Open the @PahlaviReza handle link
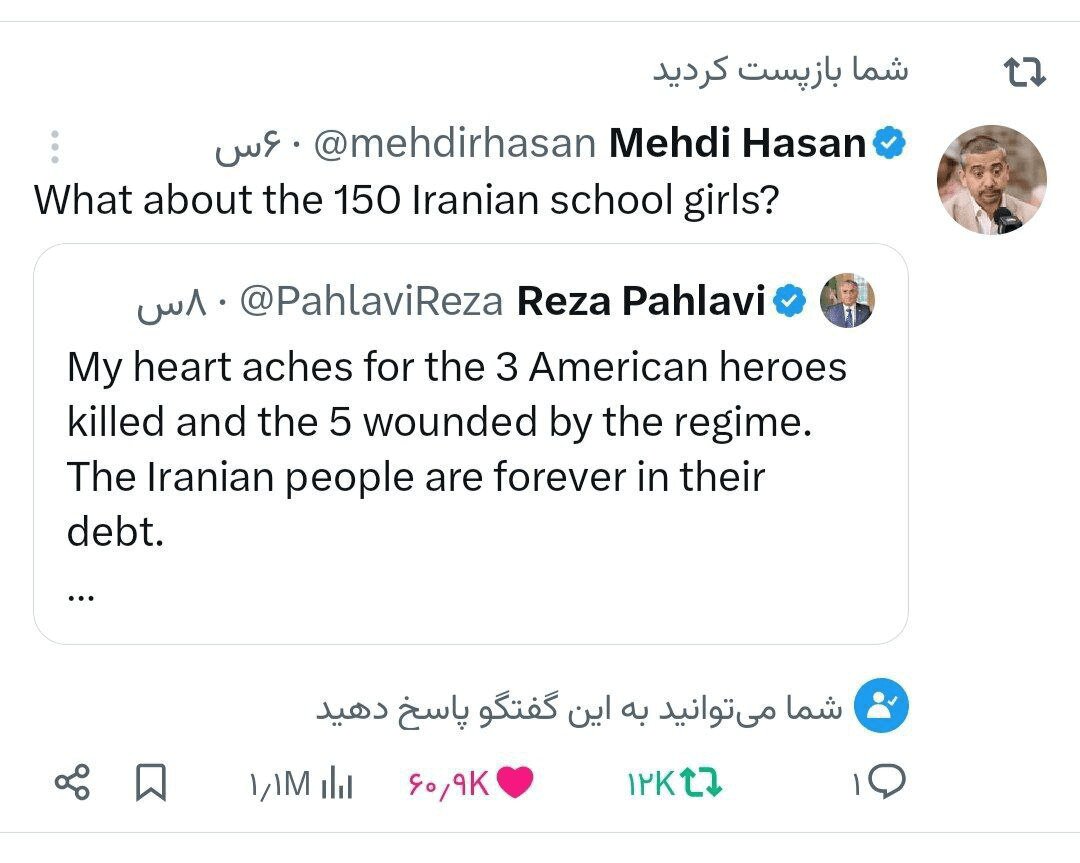 pos(372,301)
